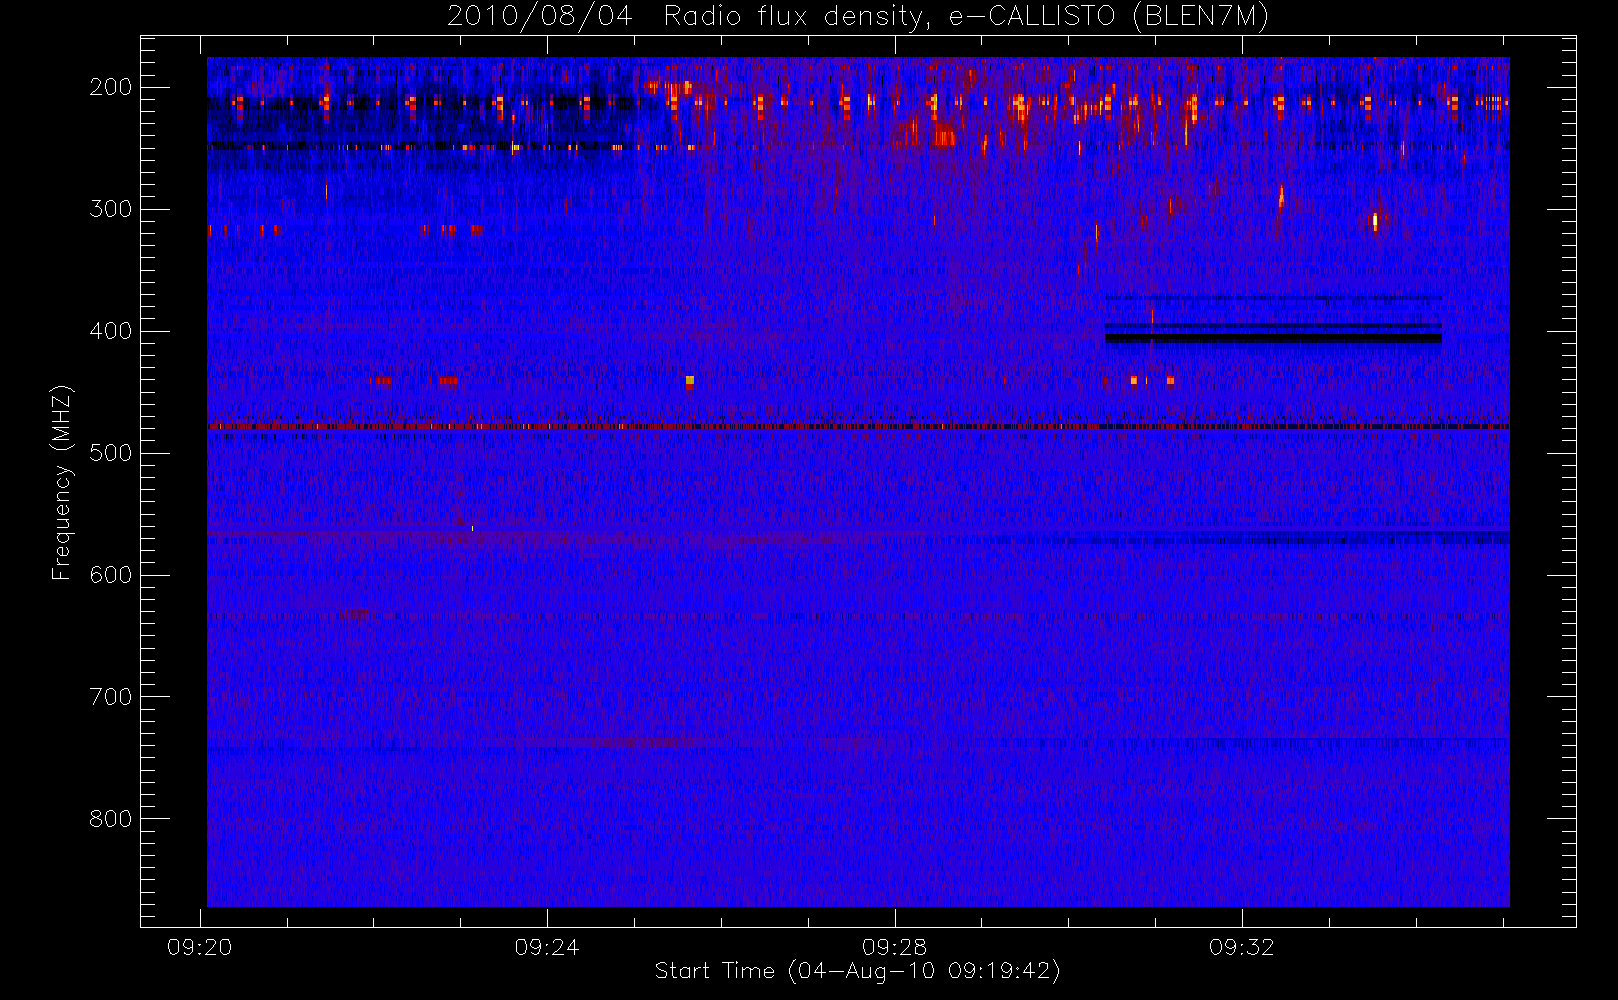Click the '200' frequency tick label
Screen dimensions: 1618x1000
pyautogui.click(x=111, y=87)
